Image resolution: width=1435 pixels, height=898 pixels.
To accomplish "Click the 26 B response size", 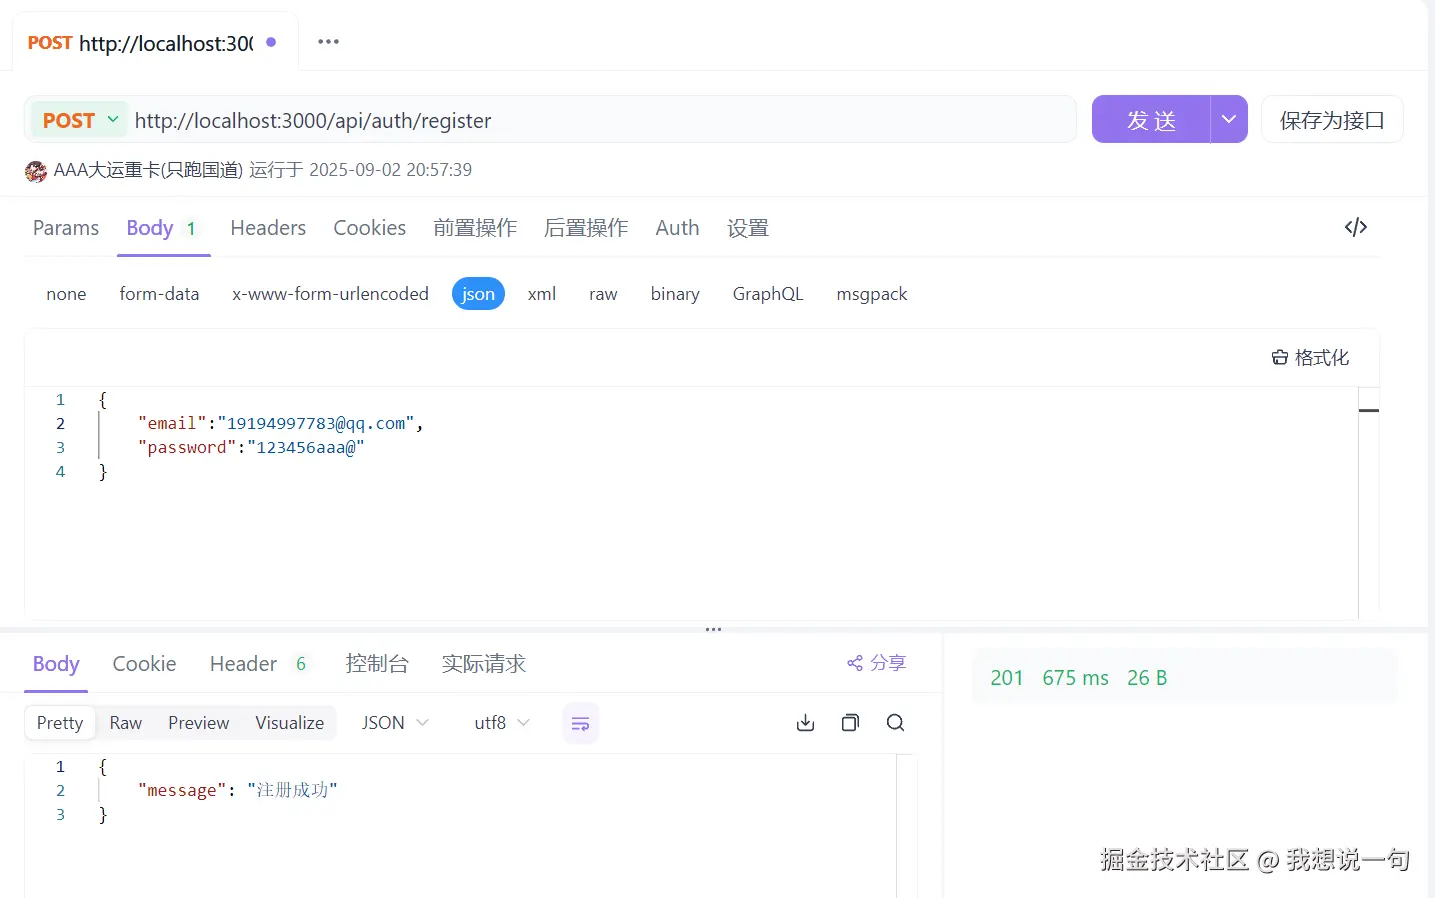I will [1147, 678].
